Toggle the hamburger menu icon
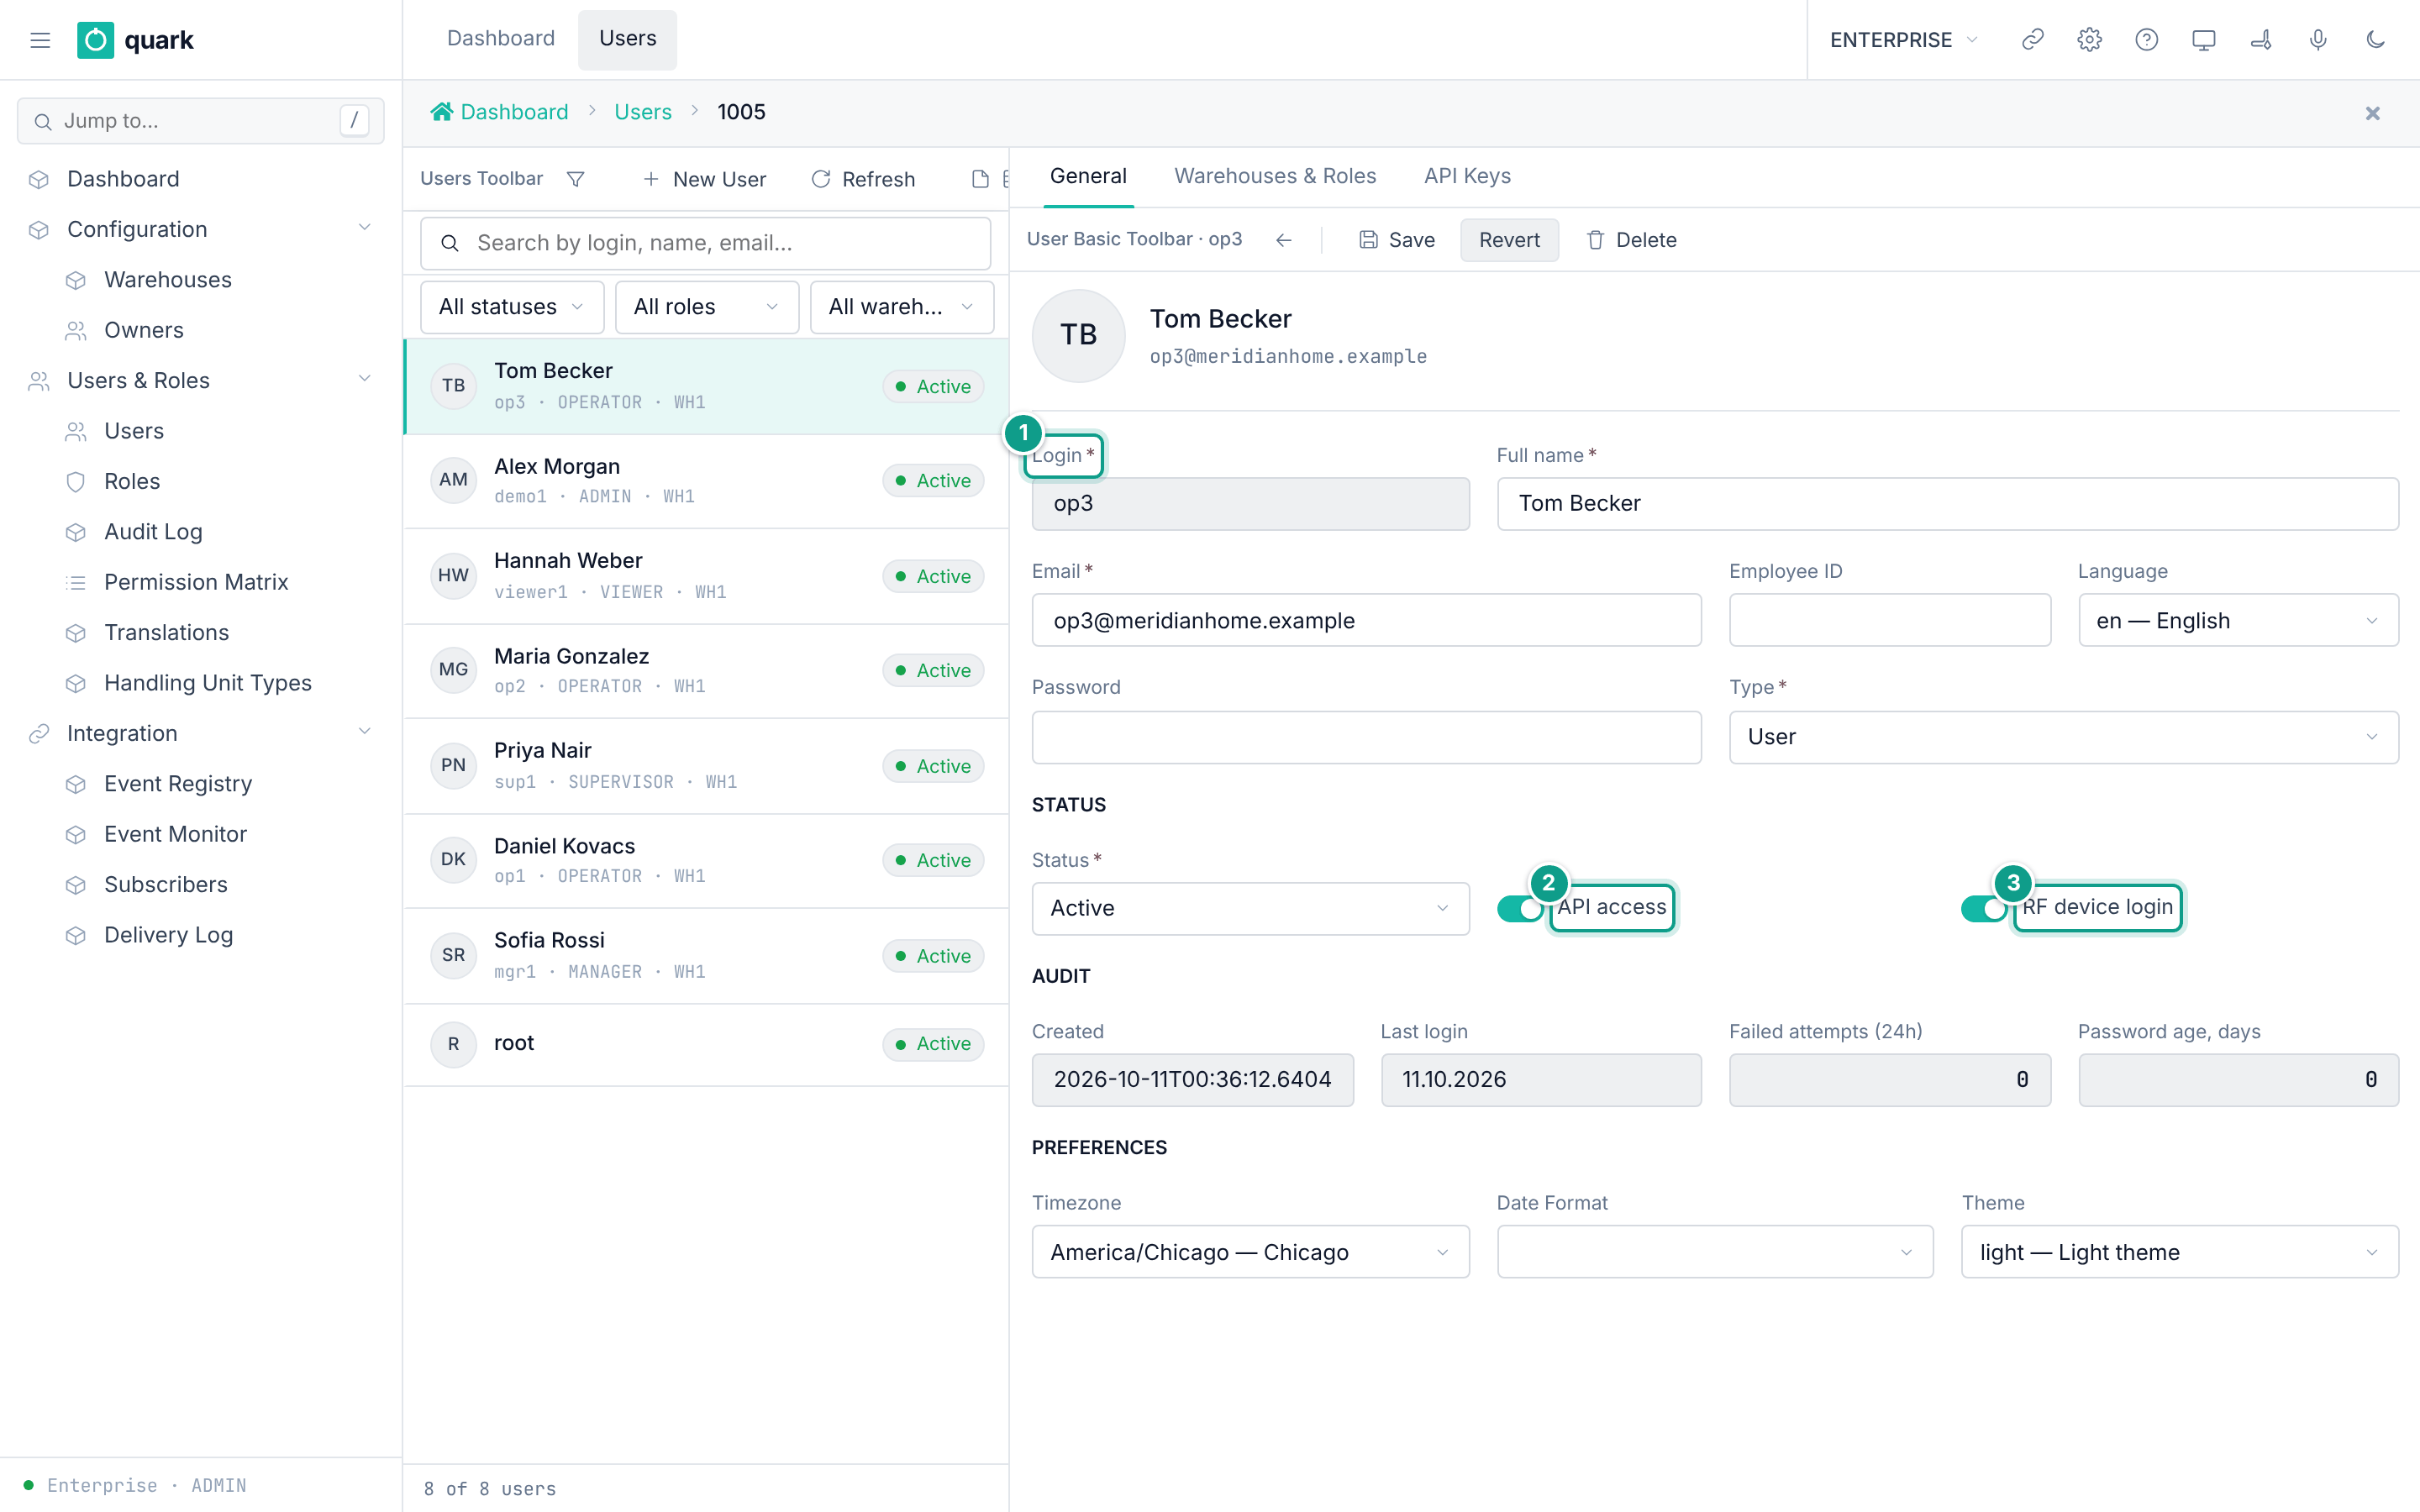This screenshot has width=2420, height=1512. [x=40, y=40]
